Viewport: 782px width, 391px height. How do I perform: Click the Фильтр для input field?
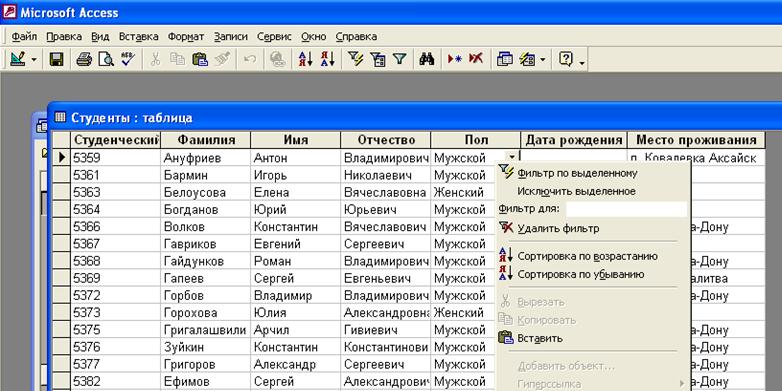click(x=626, y=209)
